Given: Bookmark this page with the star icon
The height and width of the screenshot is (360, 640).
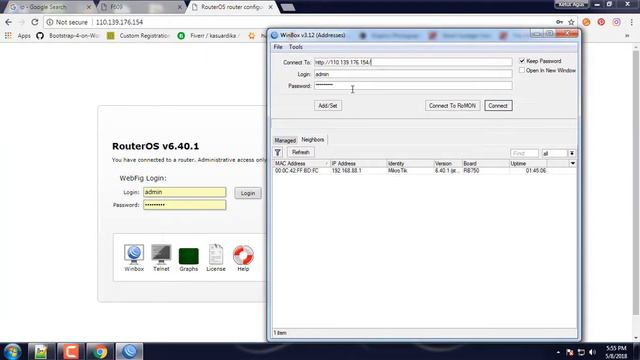Looking at the screenshot, I should [571, 22].
